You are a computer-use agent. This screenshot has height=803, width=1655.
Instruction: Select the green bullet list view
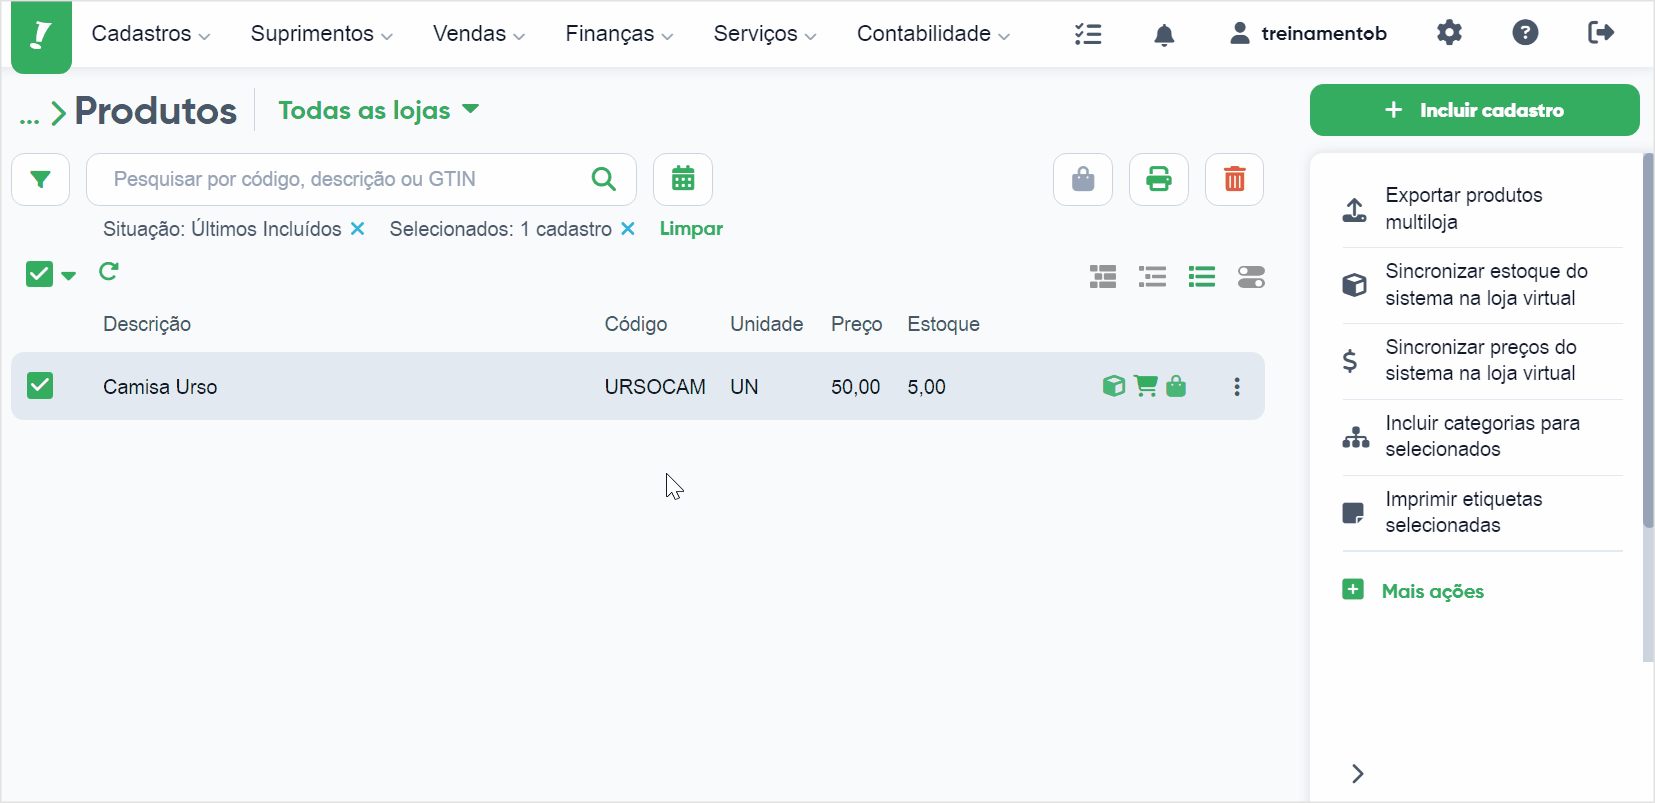pyautogui.click(x=1202, y=277)
